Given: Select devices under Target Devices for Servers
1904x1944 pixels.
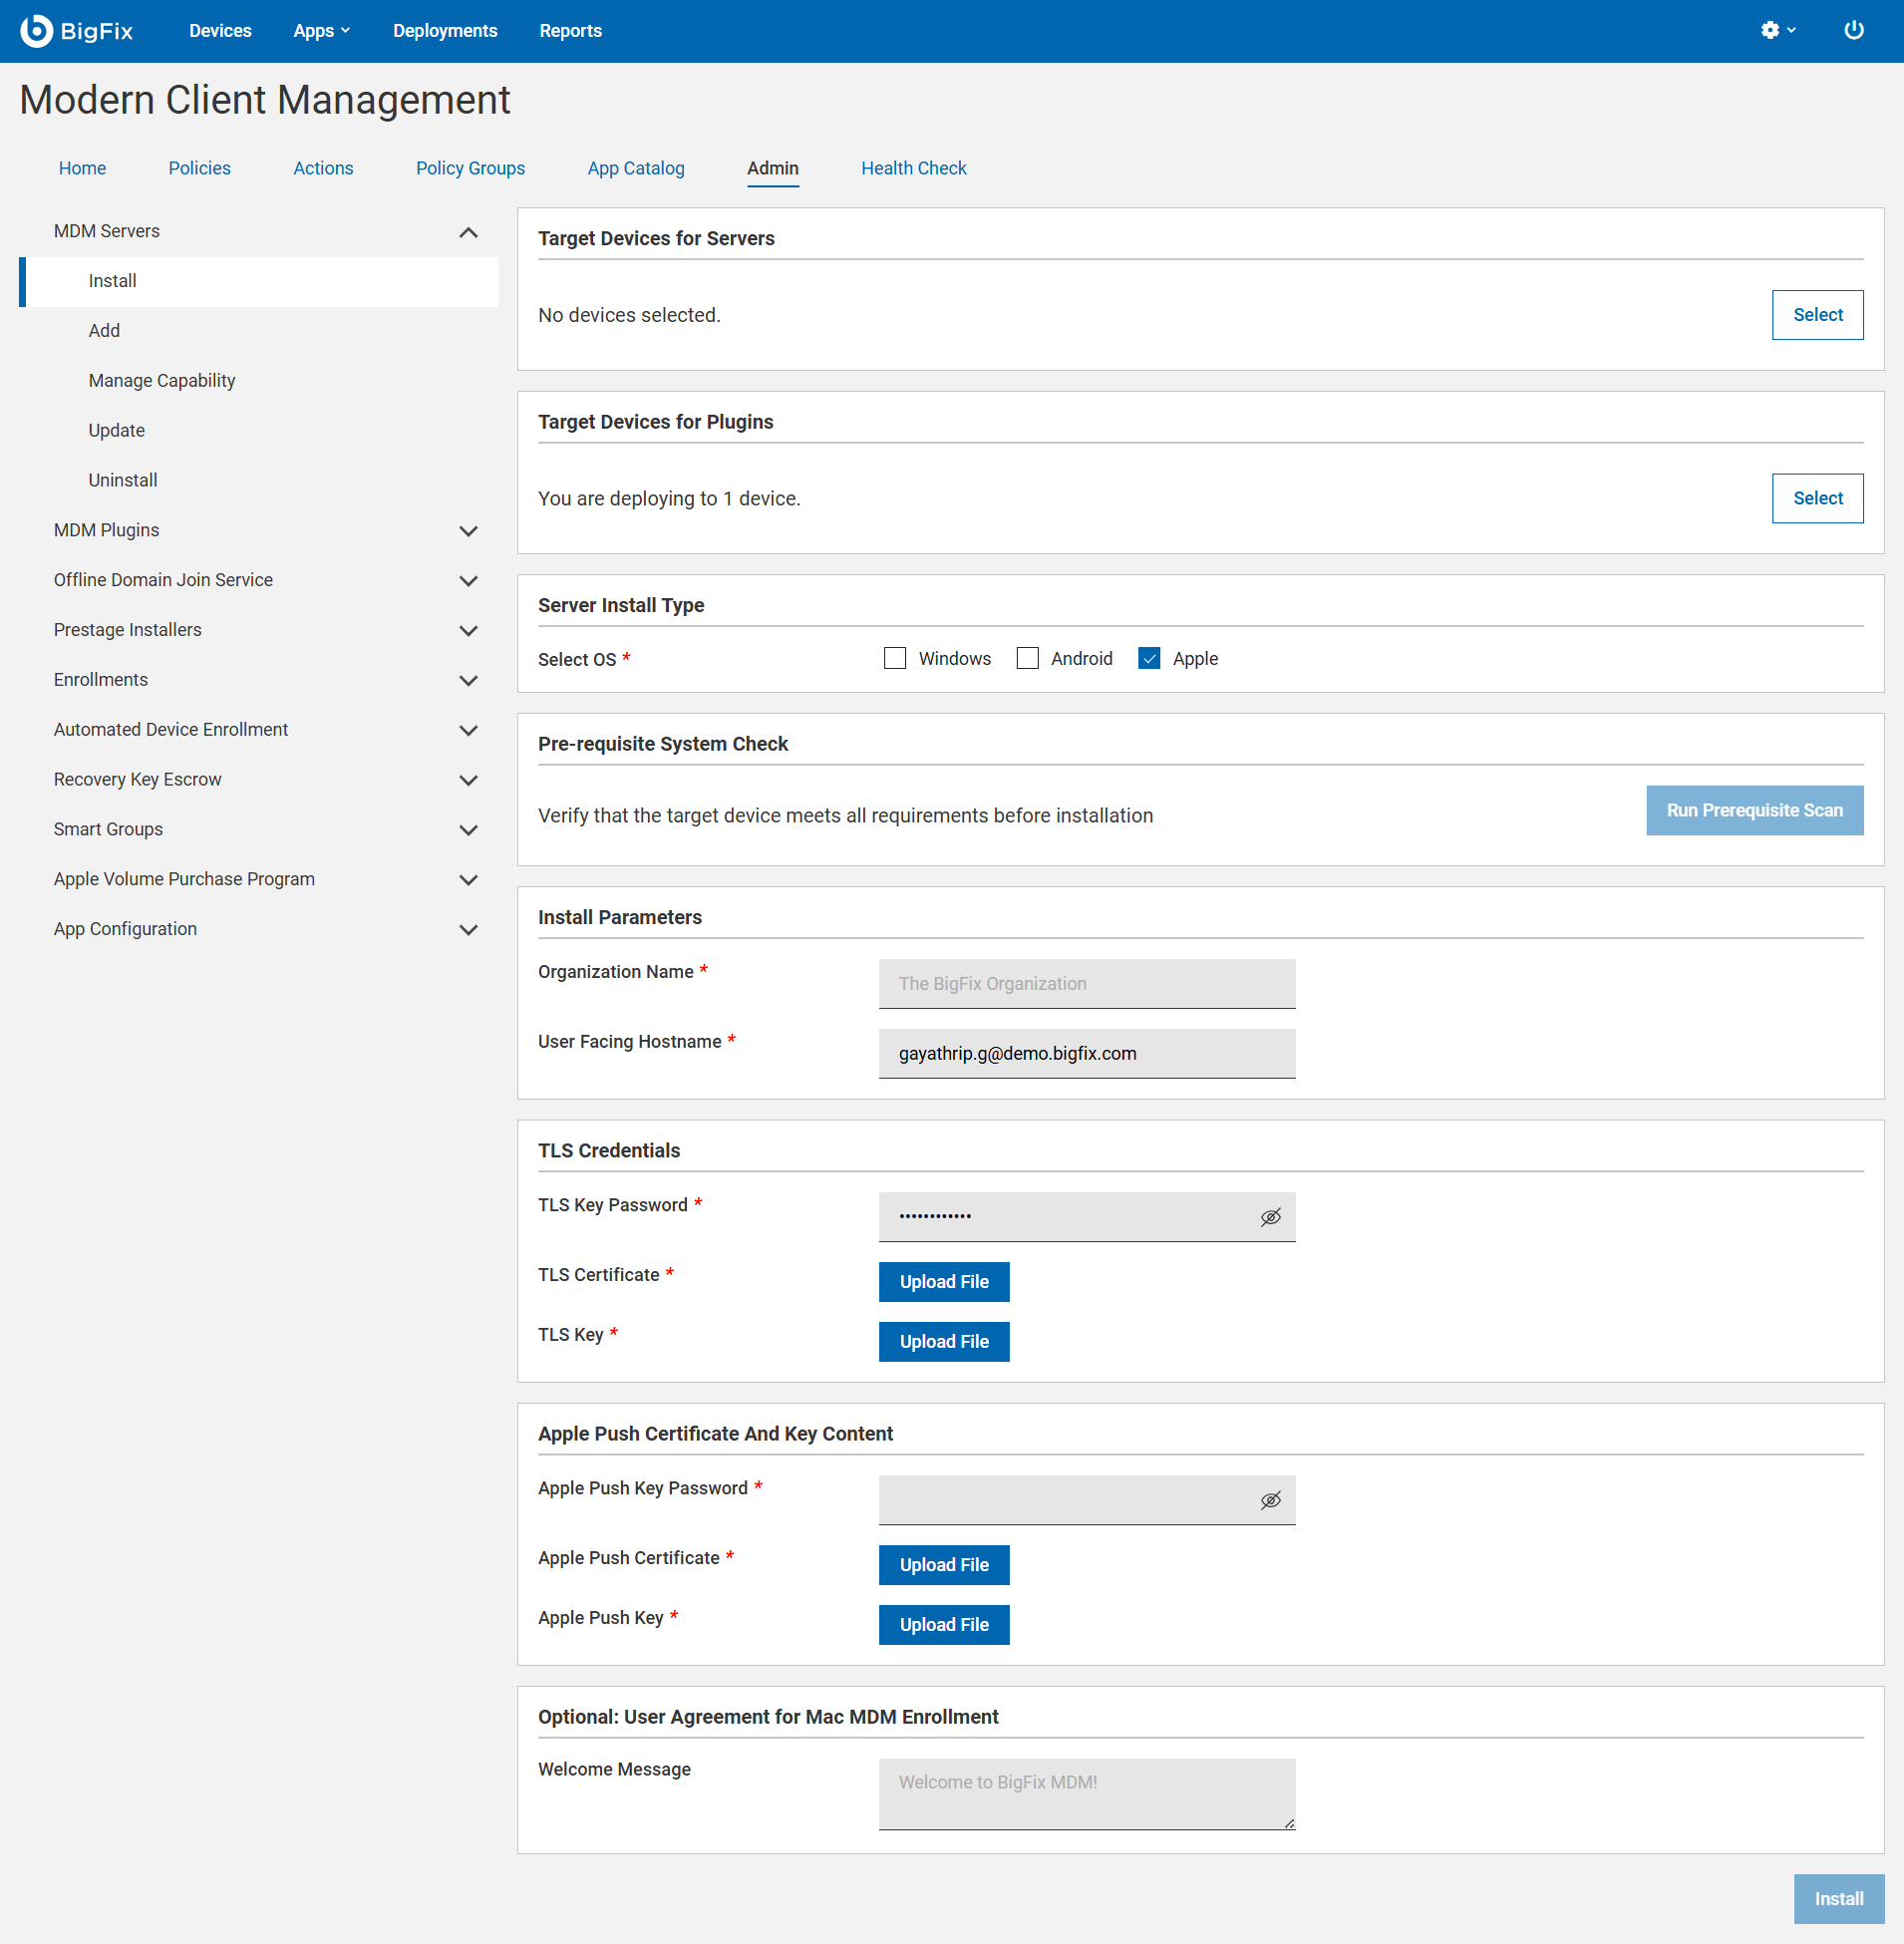Looking at the screenshot, I should [x=1817, y=314].
